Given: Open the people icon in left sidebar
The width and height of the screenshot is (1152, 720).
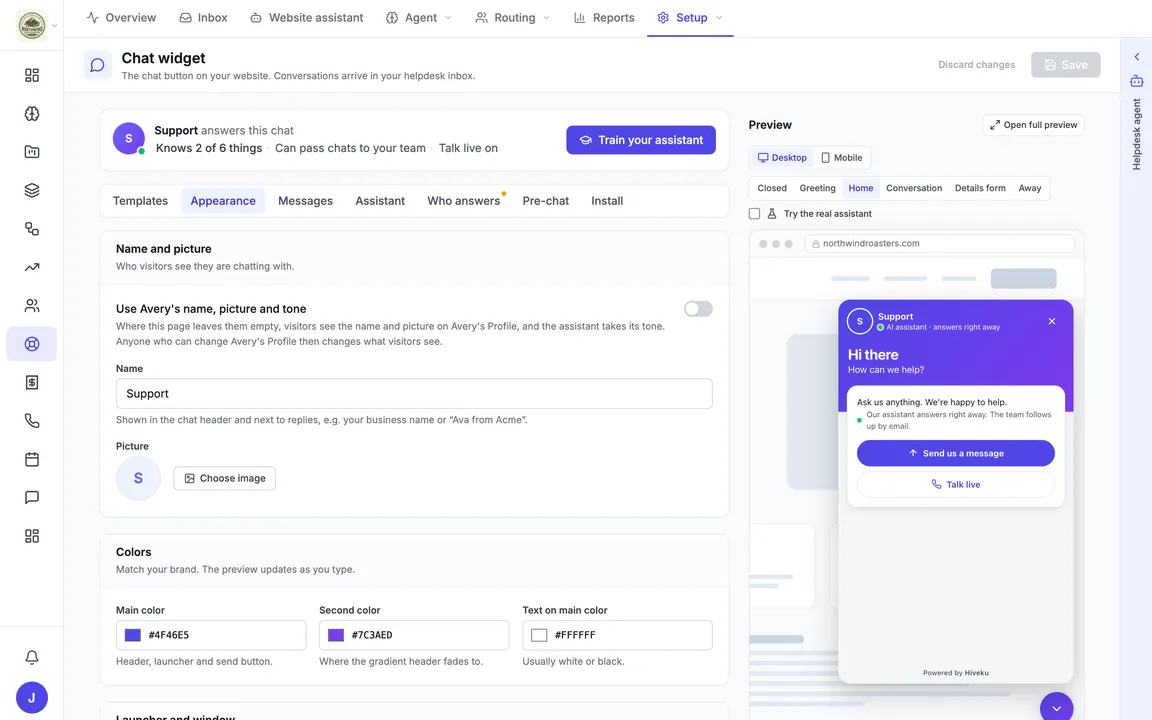Looking at the screenshot, I should tap(32, 306).
